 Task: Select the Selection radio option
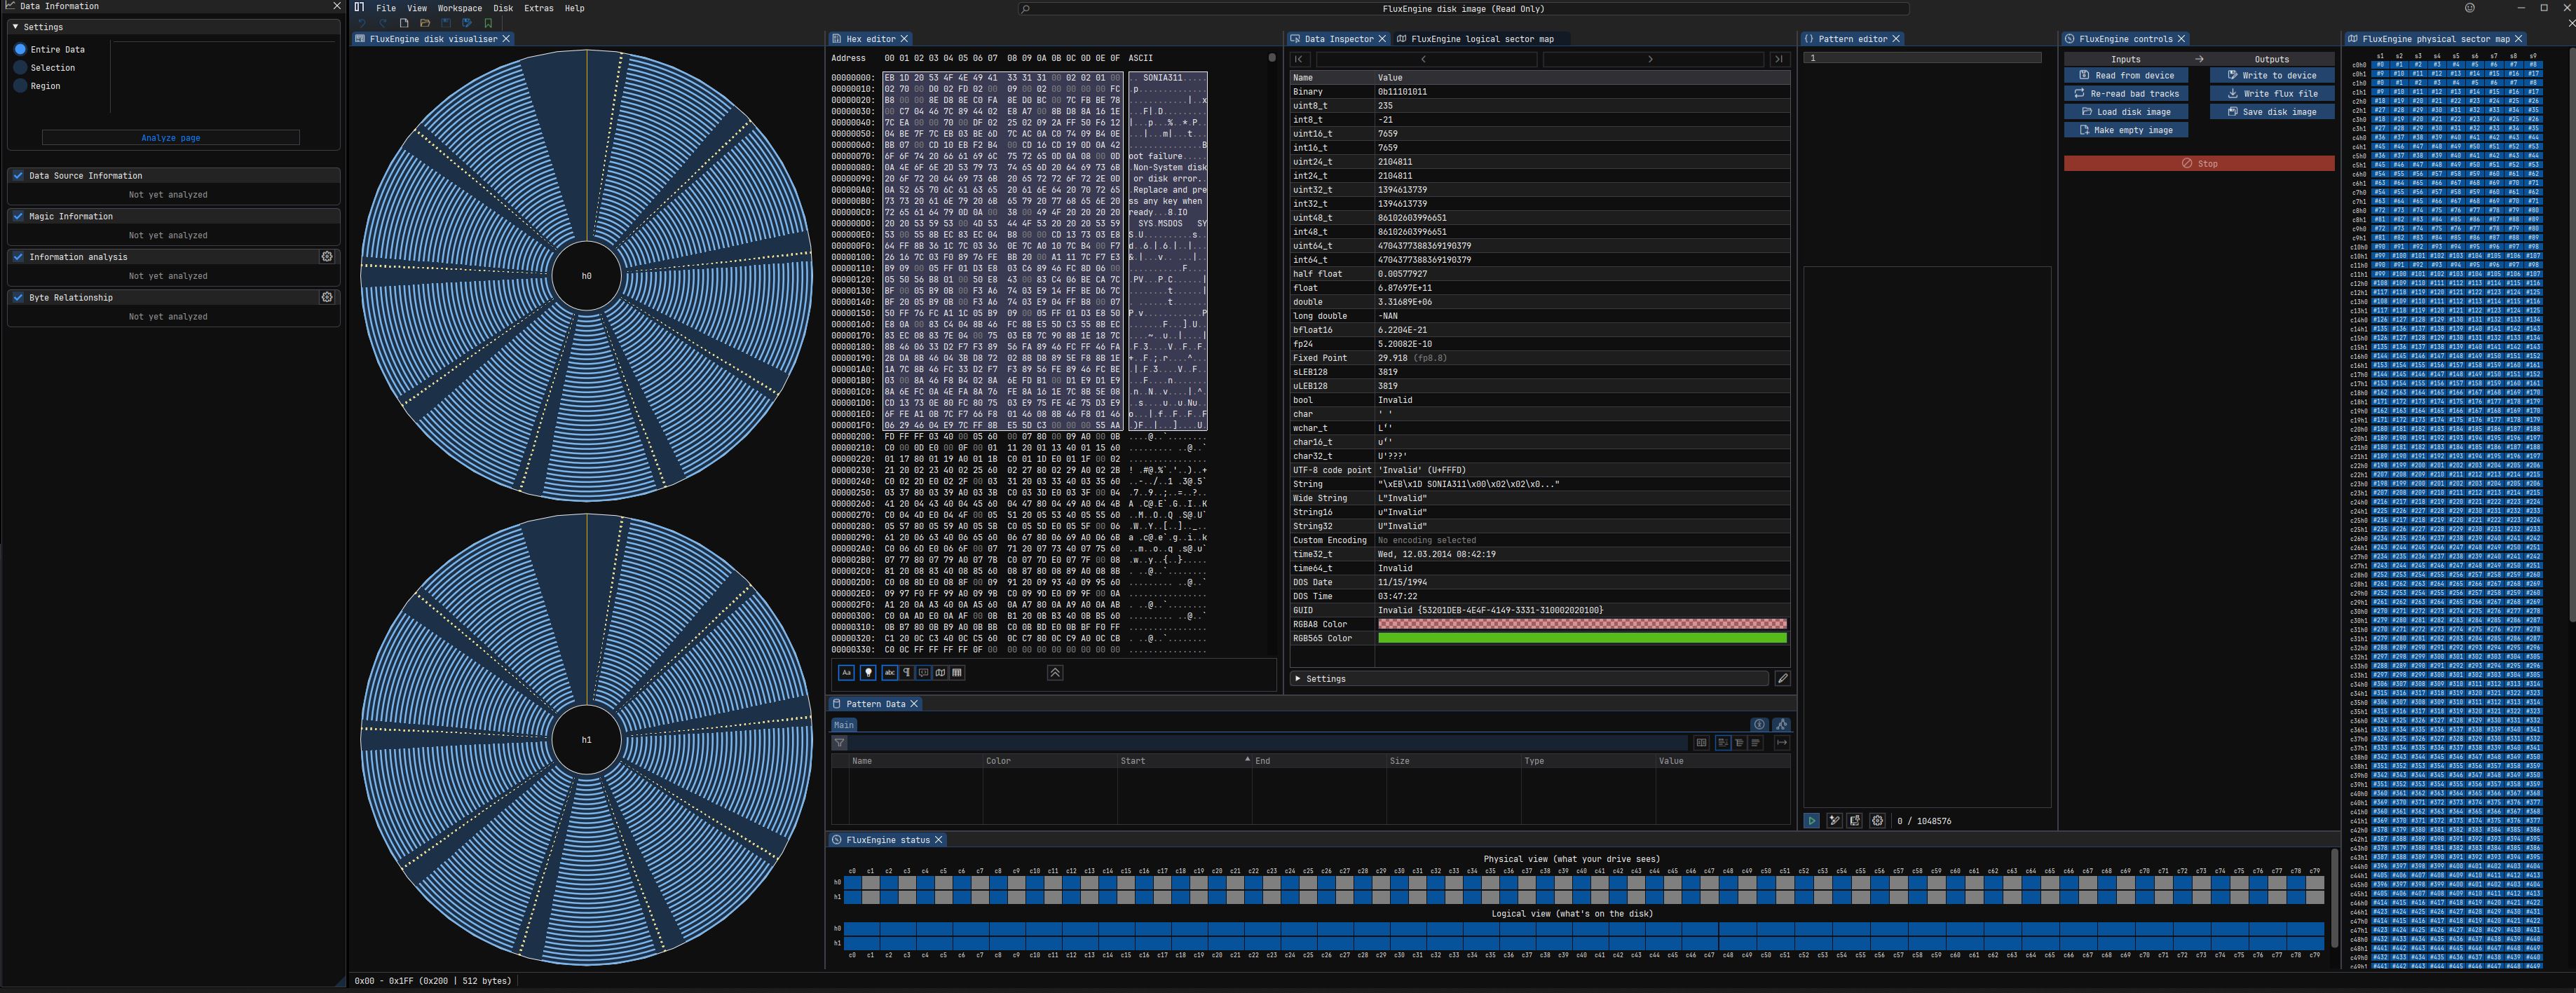pos(20,68)
